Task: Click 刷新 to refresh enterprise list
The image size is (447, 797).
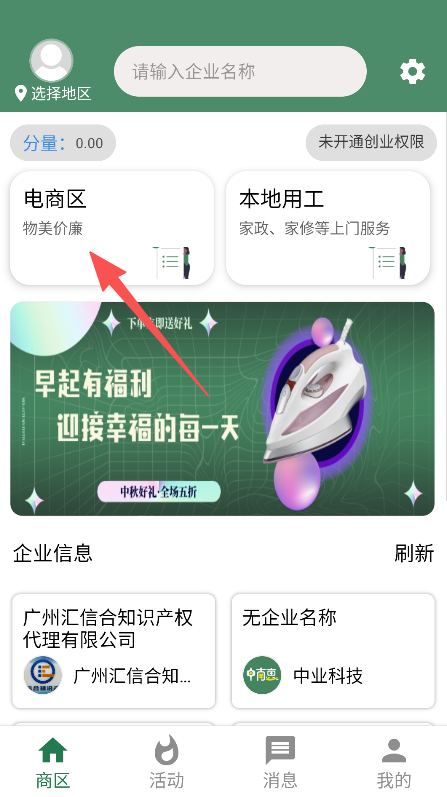Action: pos(414,553)
